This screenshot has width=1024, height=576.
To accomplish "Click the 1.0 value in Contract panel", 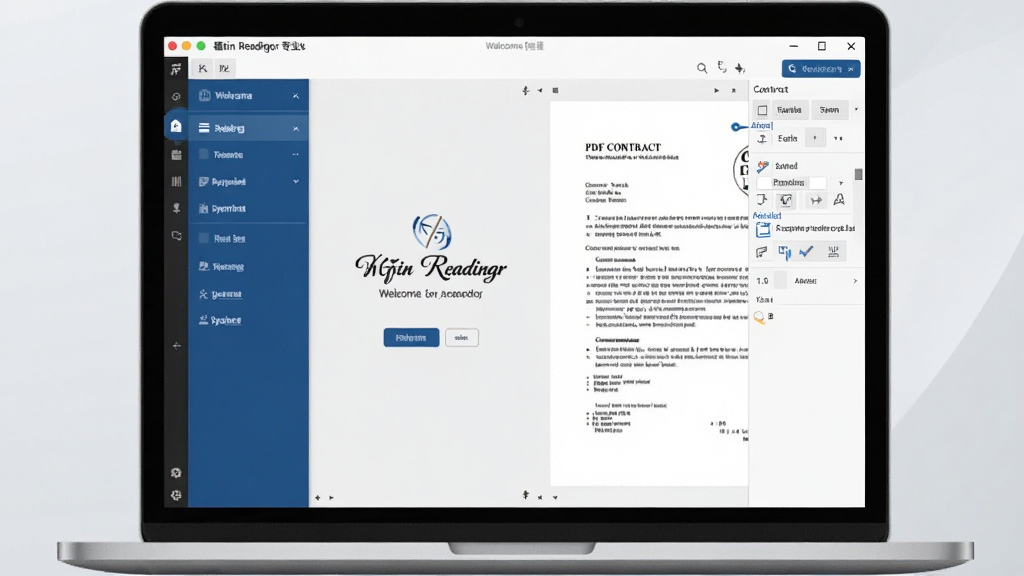I will point(762,281).
